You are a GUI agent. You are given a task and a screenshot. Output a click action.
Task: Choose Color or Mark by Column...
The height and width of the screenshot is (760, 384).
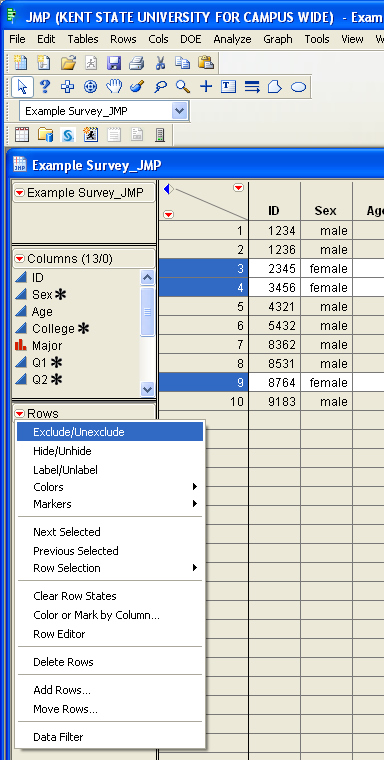pyautogui.click(x=110, y=615)
